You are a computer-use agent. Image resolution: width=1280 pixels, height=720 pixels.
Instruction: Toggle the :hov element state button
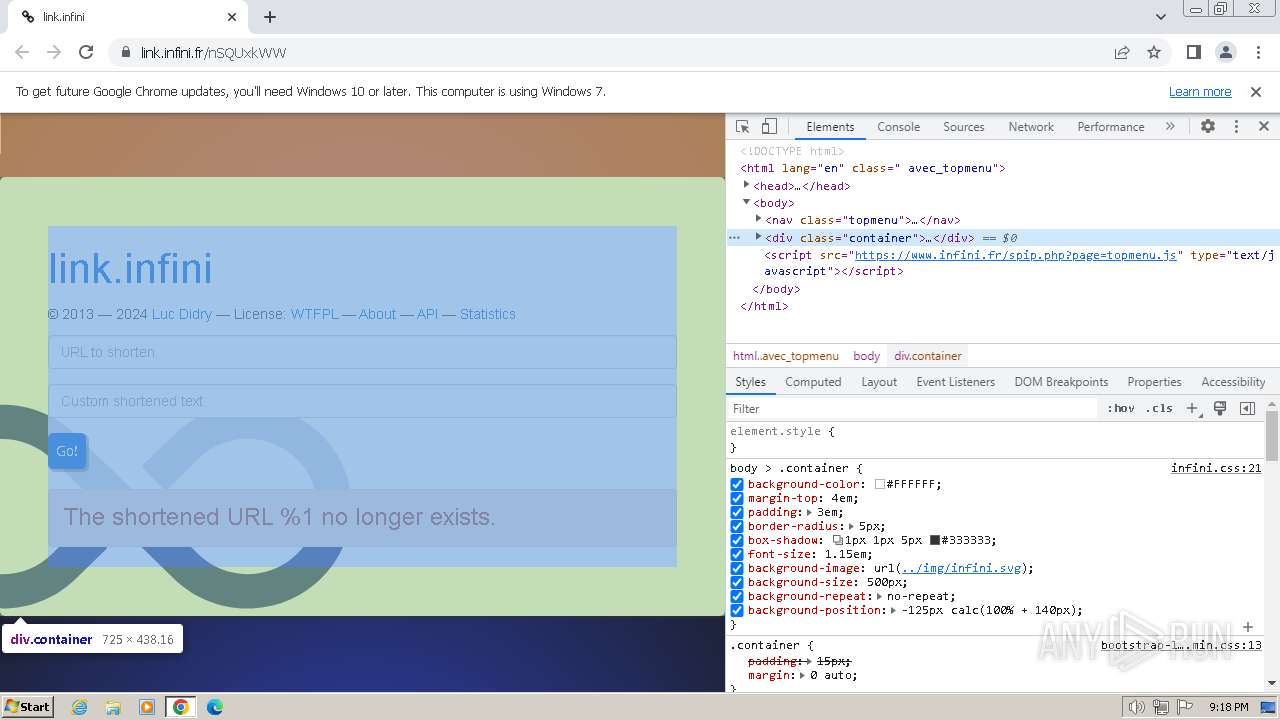(x=1121, y=408)
